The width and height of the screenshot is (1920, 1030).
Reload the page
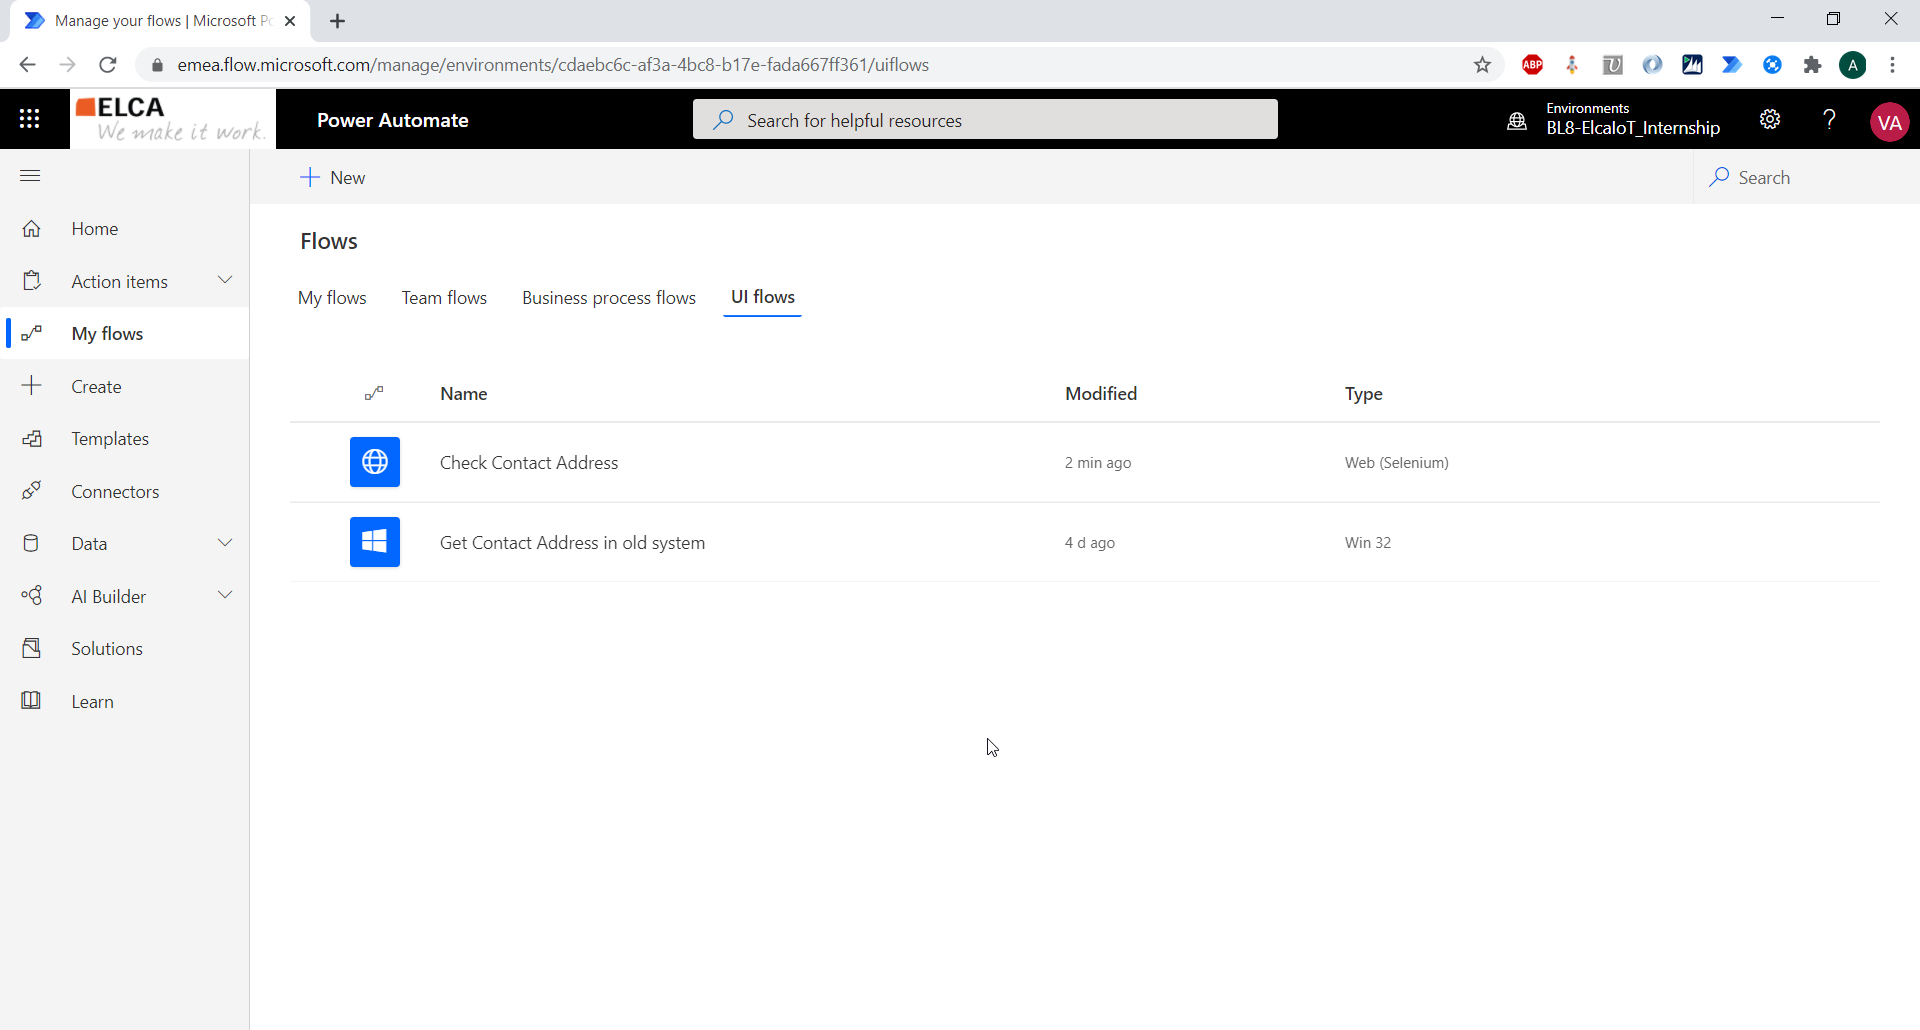108,65
